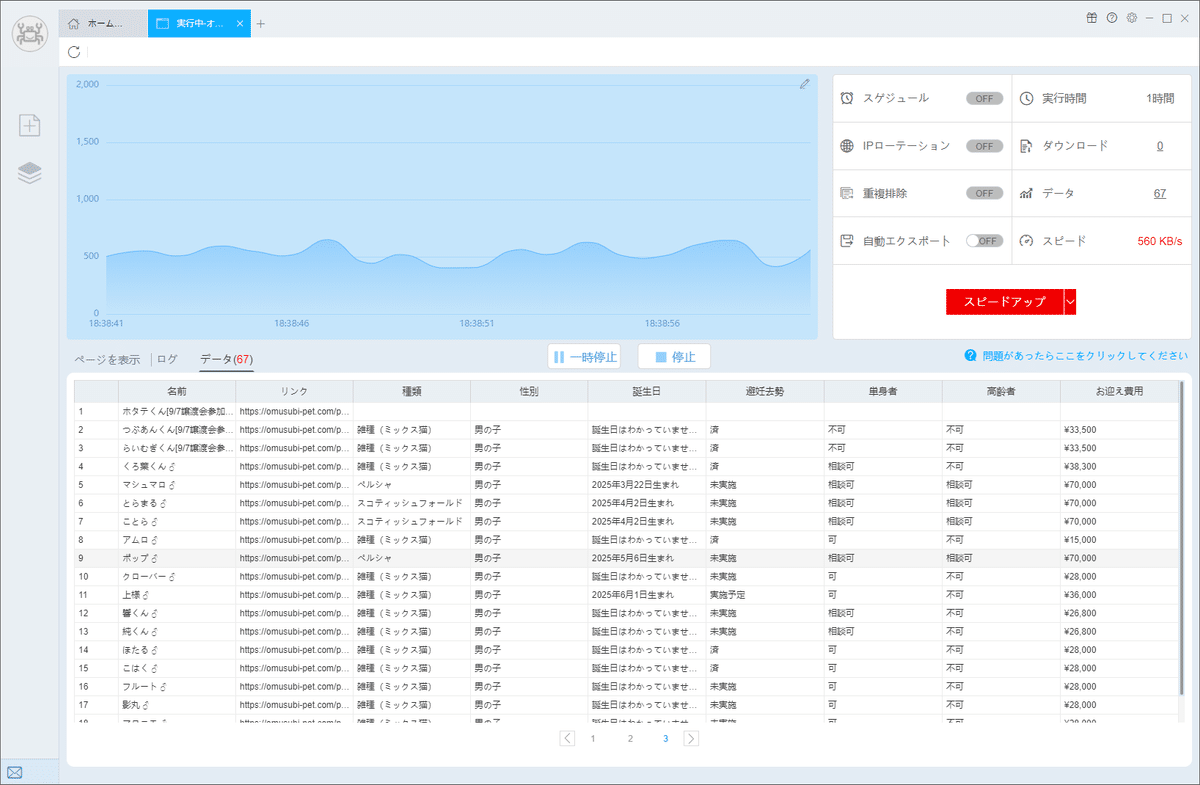Viewport: 1200px width, 785px height.
Task: Click the リンク column header
Action: coord(294,391)
